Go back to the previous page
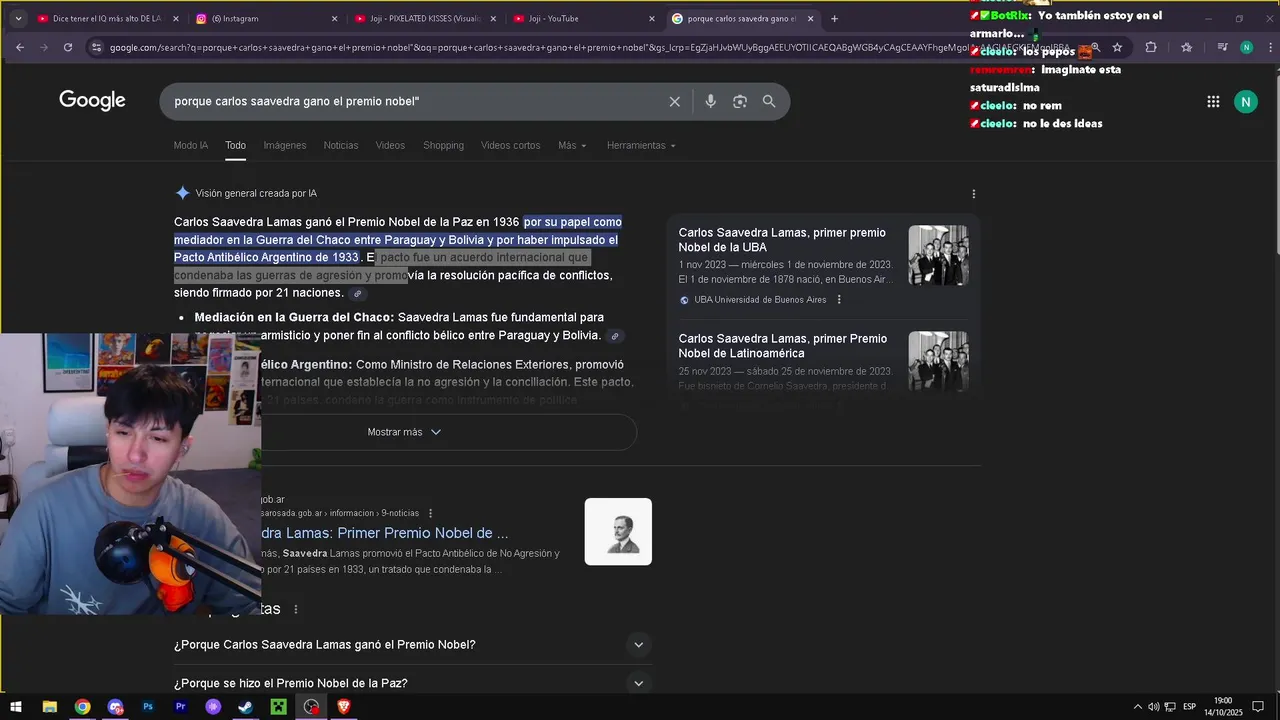This screenshot has width=1280, height=720. pos(19,47)
